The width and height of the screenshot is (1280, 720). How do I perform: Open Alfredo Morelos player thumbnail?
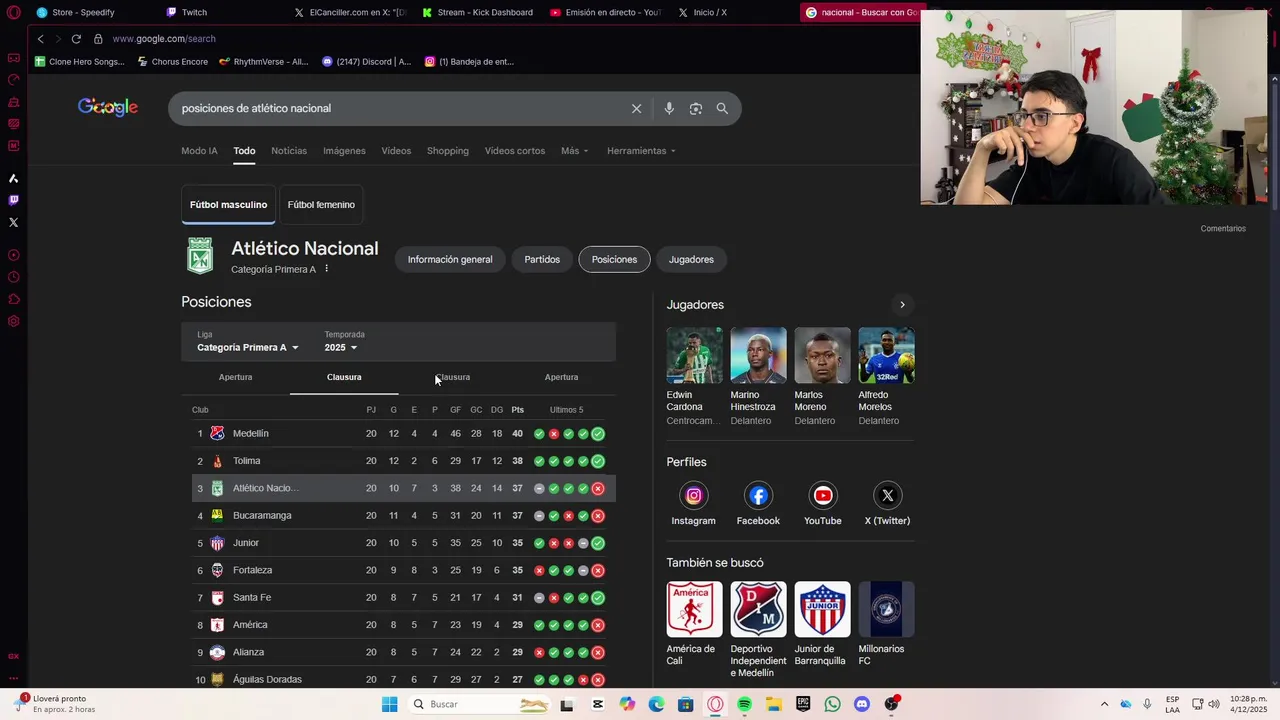coord(886,355)
